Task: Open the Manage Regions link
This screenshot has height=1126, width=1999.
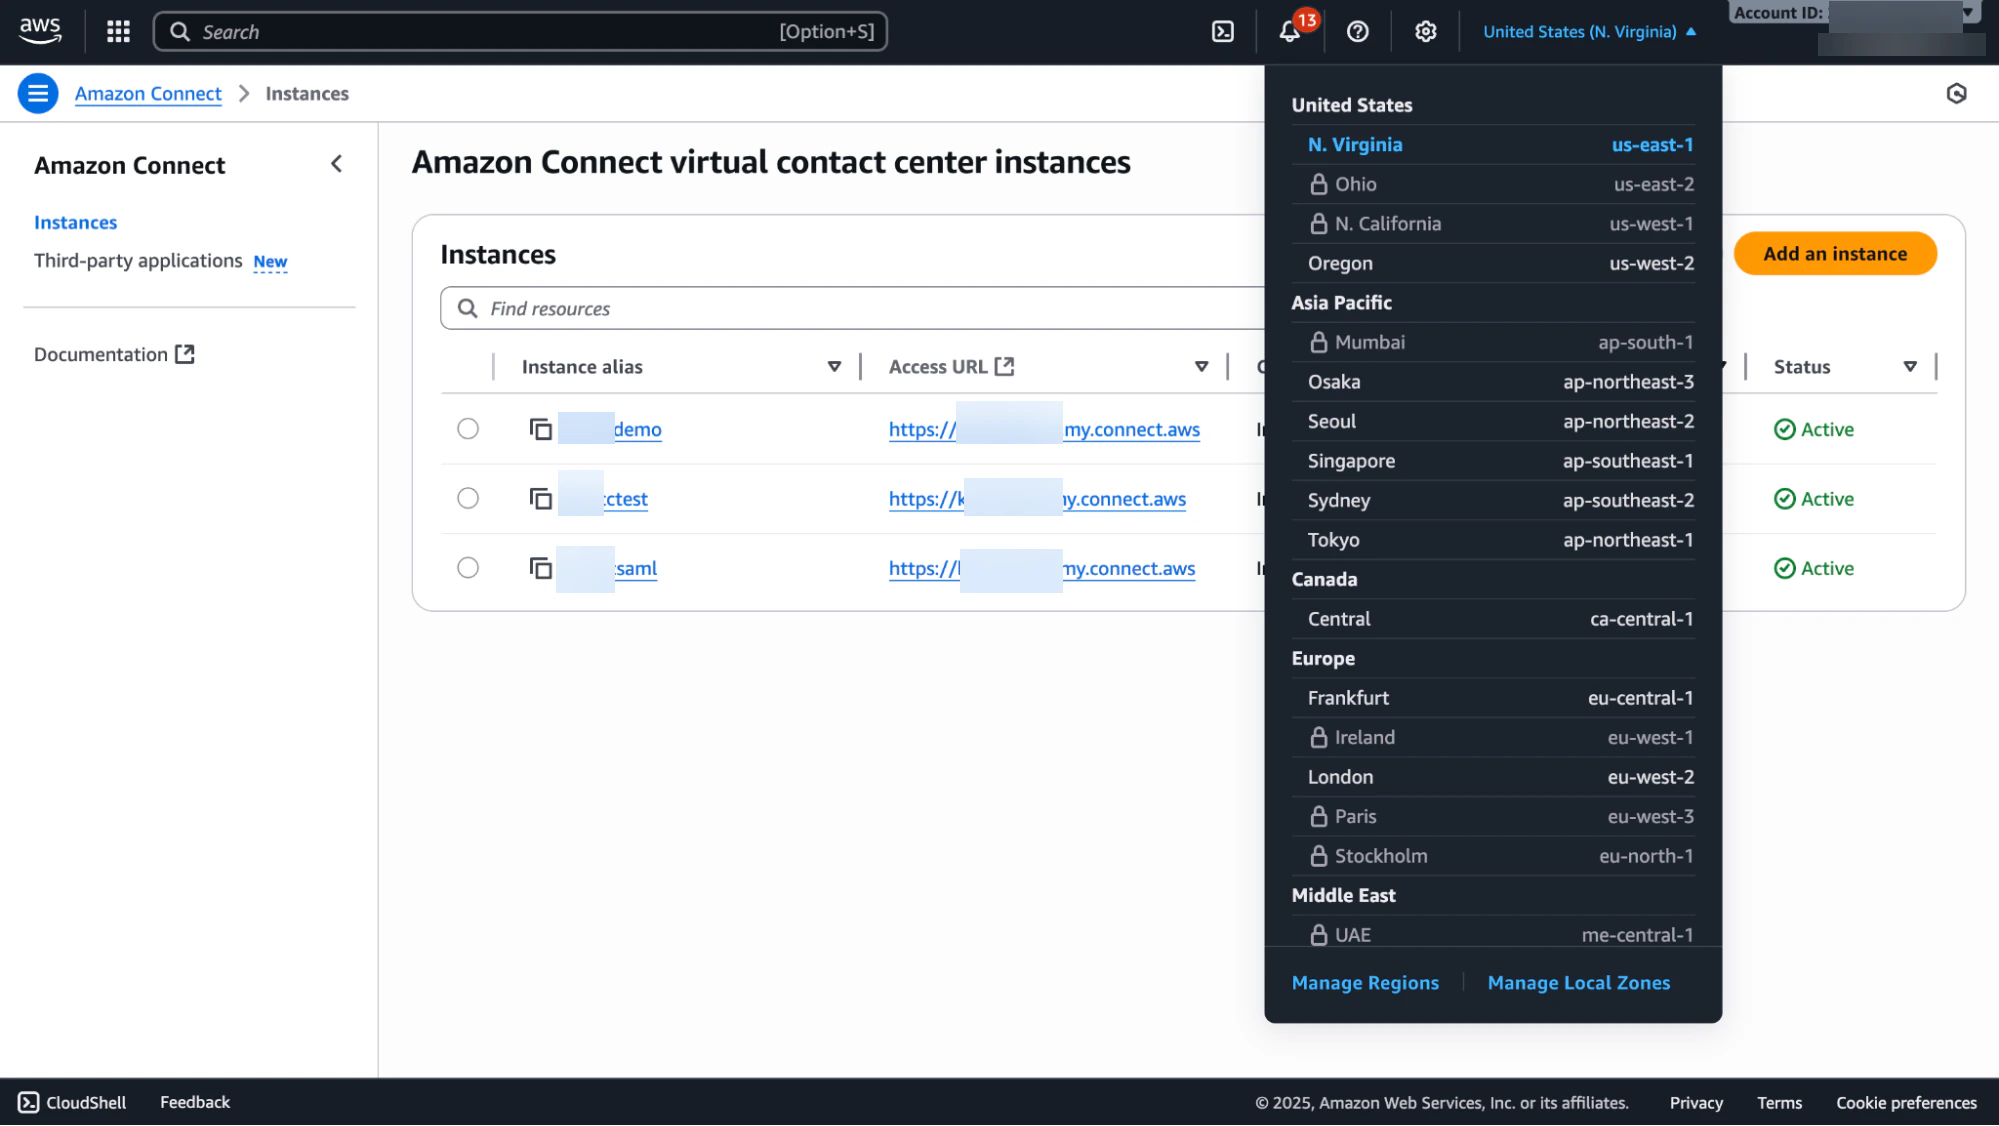Action: 1364,982
